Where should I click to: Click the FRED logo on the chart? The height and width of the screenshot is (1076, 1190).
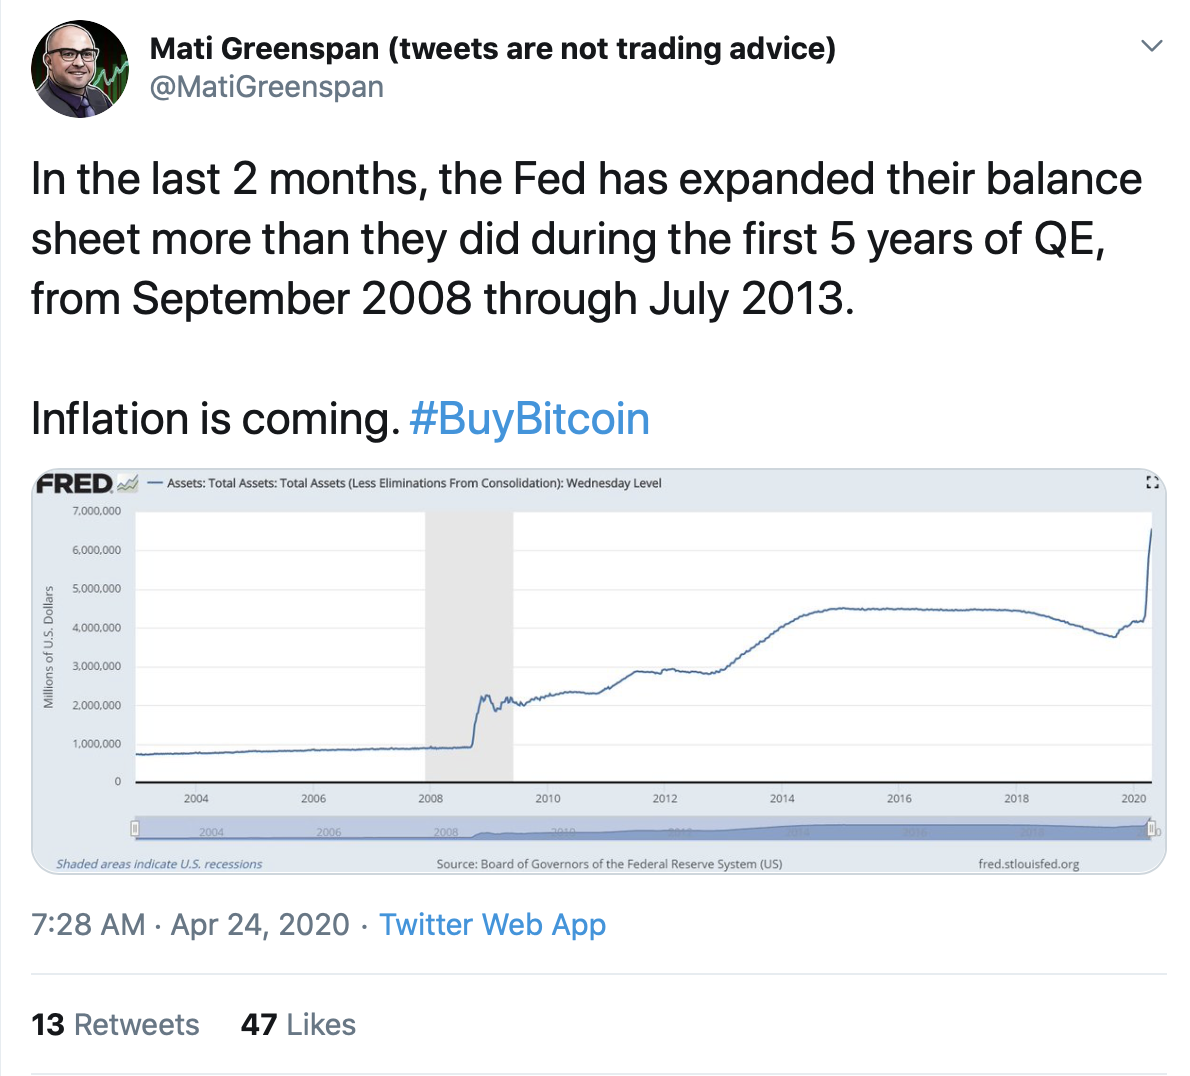click(x=75, y=484)
